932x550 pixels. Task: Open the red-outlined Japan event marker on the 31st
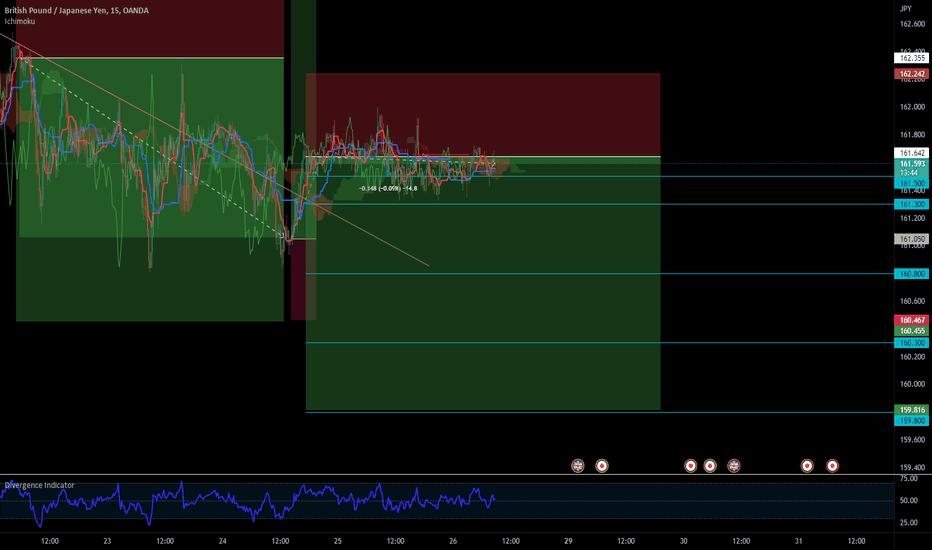[x=832, y=466]
